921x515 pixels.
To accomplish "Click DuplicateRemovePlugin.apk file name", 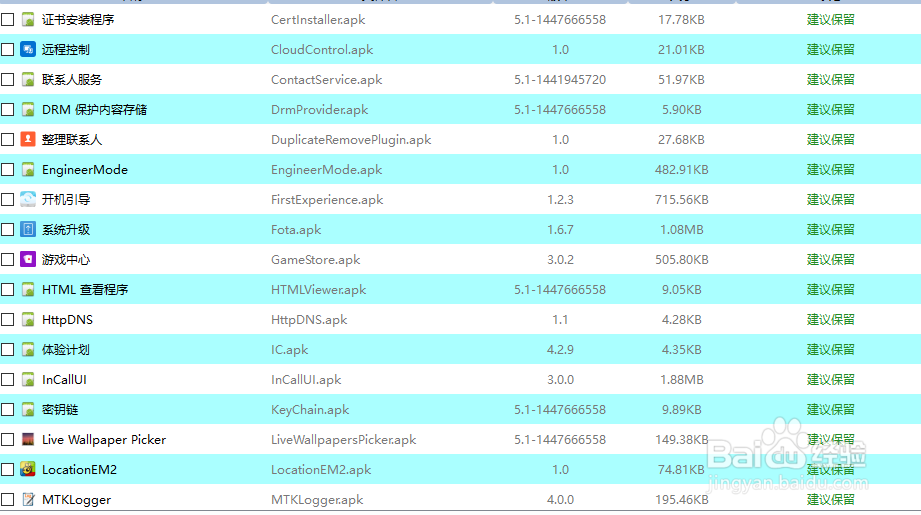I will click(x=351, y=140).
